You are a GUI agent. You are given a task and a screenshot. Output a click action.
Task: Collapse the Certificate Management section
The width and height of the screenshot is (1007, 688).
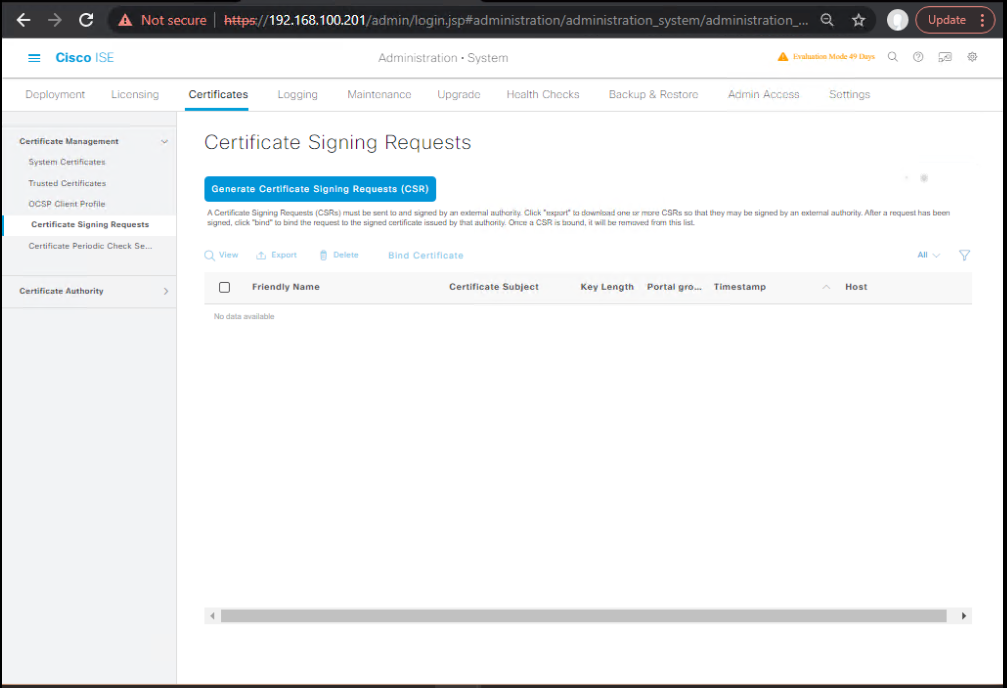coord(164,141)
